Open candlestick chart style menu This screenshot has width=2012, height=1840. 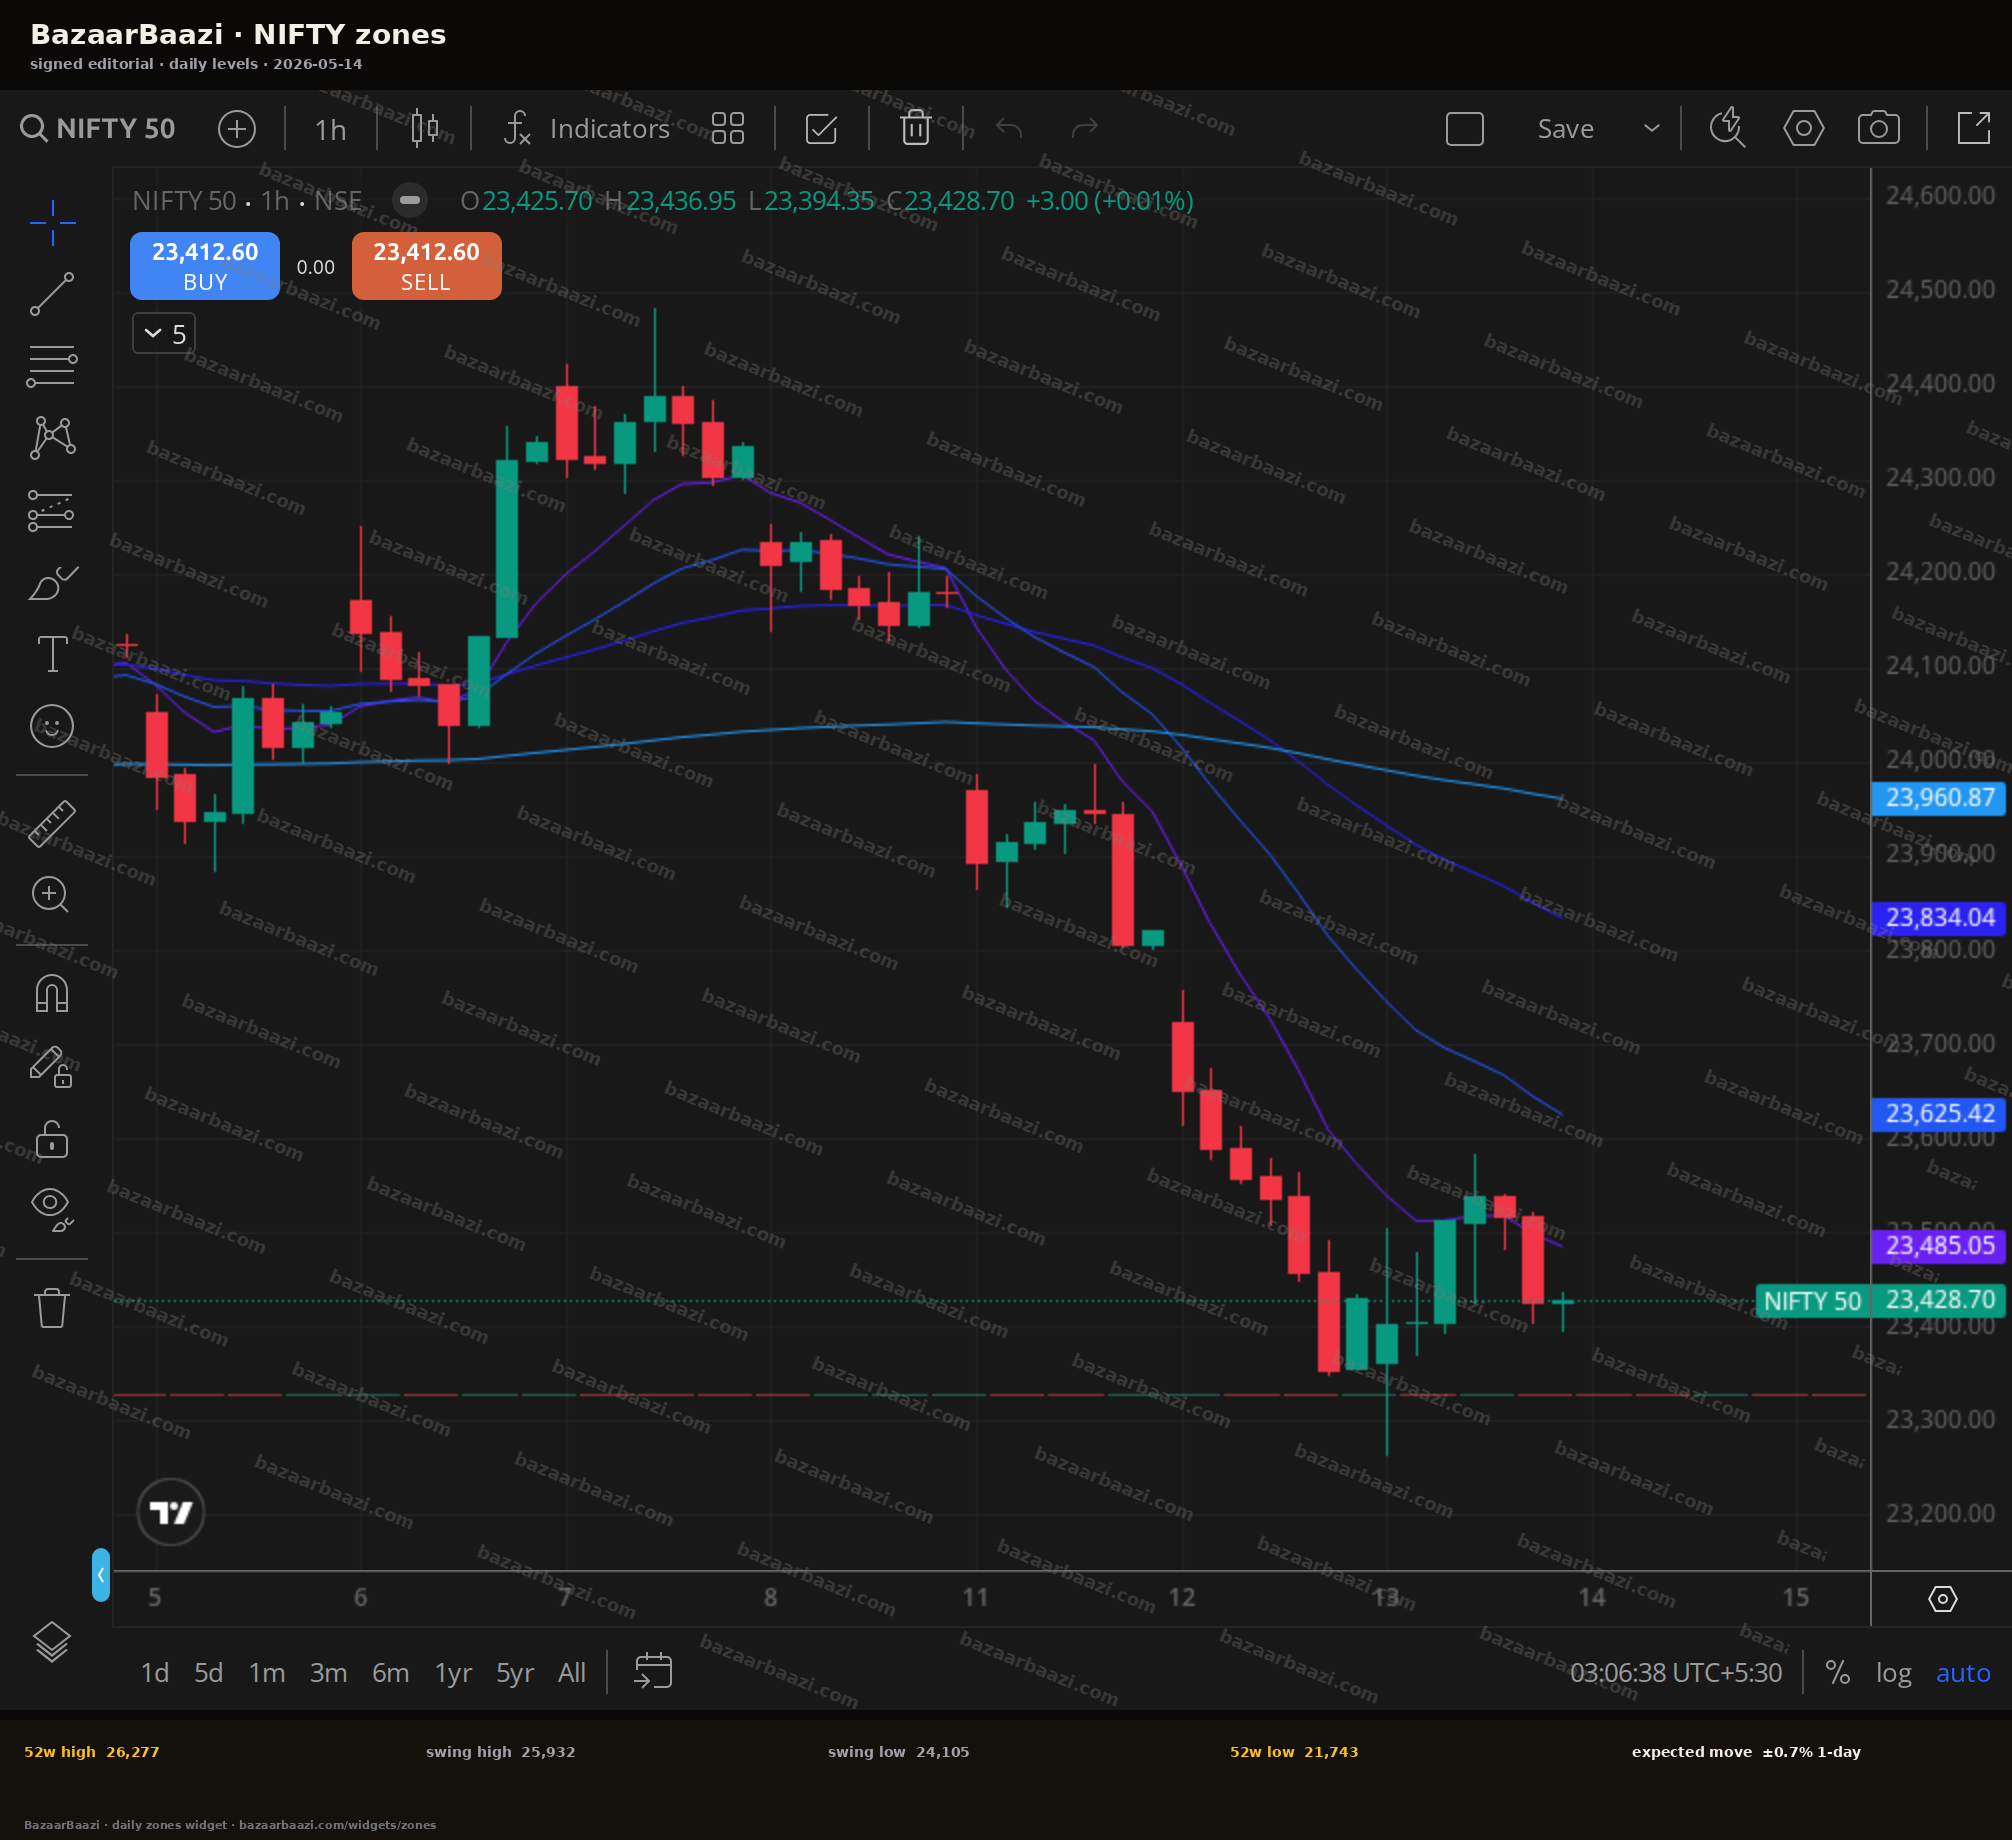coord(425,129)
